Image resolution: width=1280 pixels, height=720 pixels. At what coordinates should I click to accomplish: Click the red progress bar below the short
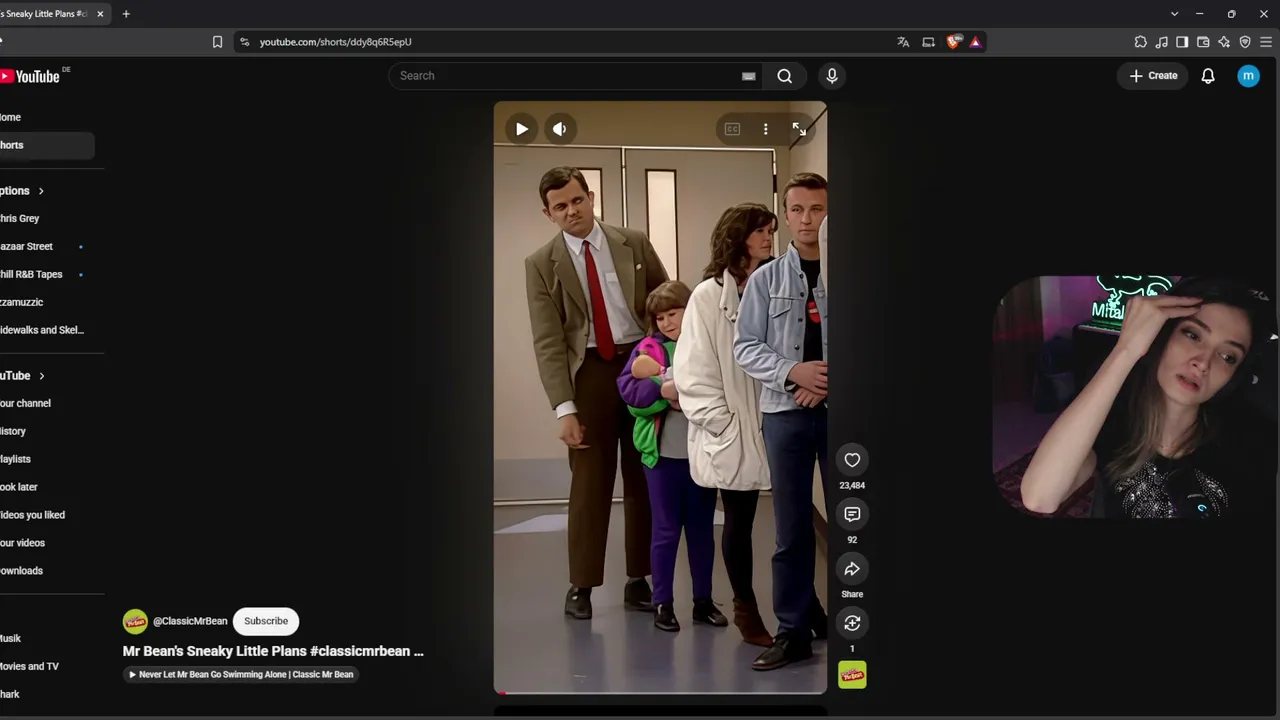660,692
